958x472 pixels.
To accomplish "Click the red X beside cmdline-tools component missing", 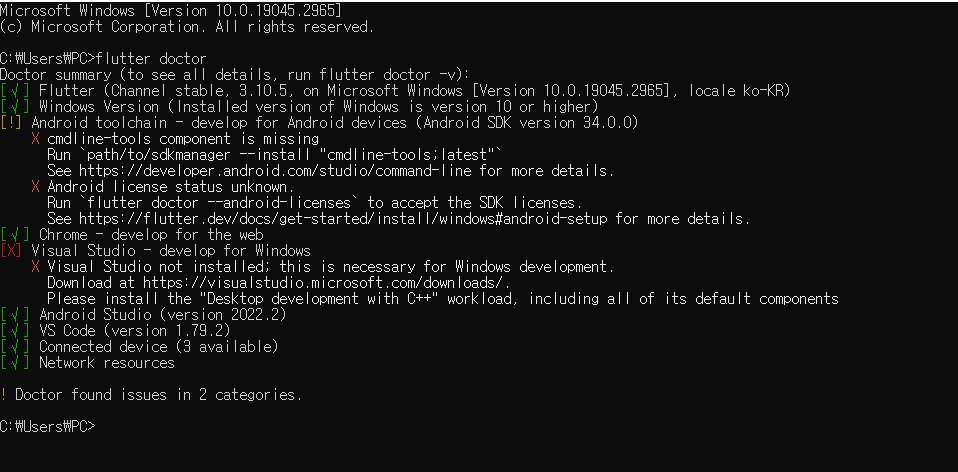I will [x=35, y=139].
